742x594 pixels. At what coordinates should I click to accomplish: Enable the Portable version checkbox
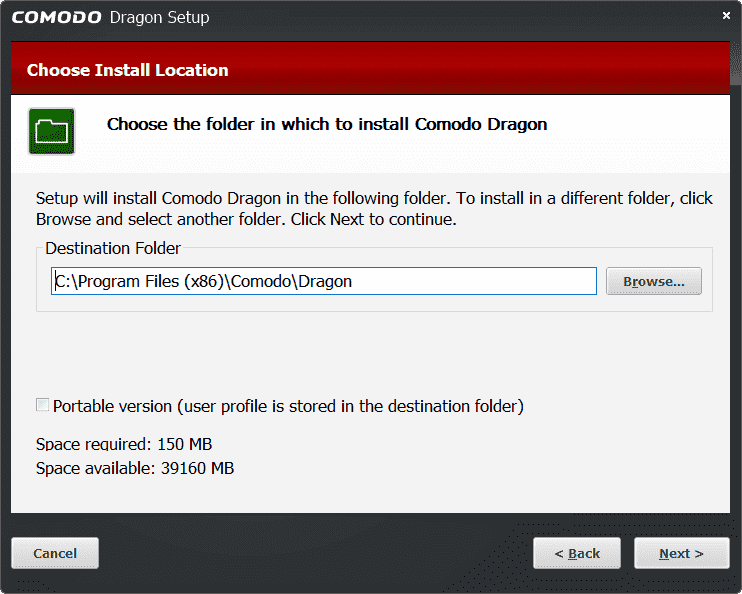click(x=43, y=405)
